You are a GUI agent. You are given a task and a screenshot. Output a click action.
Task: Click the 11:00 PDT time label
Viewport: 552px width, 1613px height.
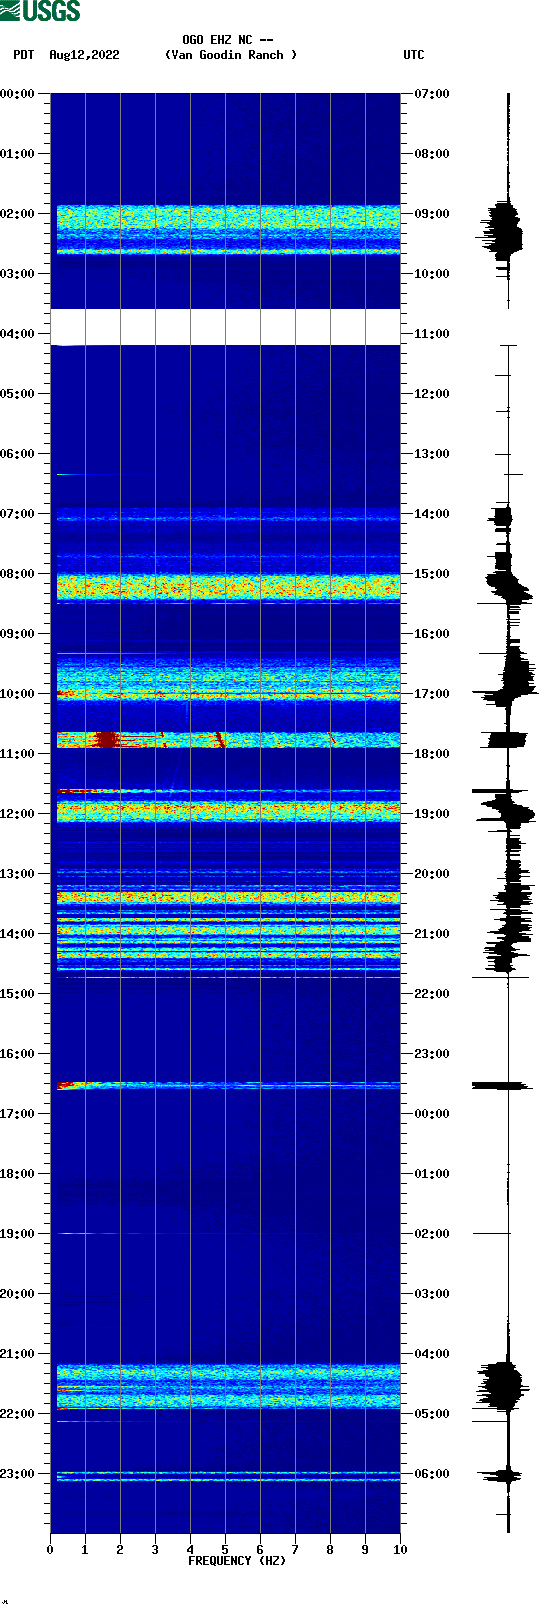click(x=18, y=754)
